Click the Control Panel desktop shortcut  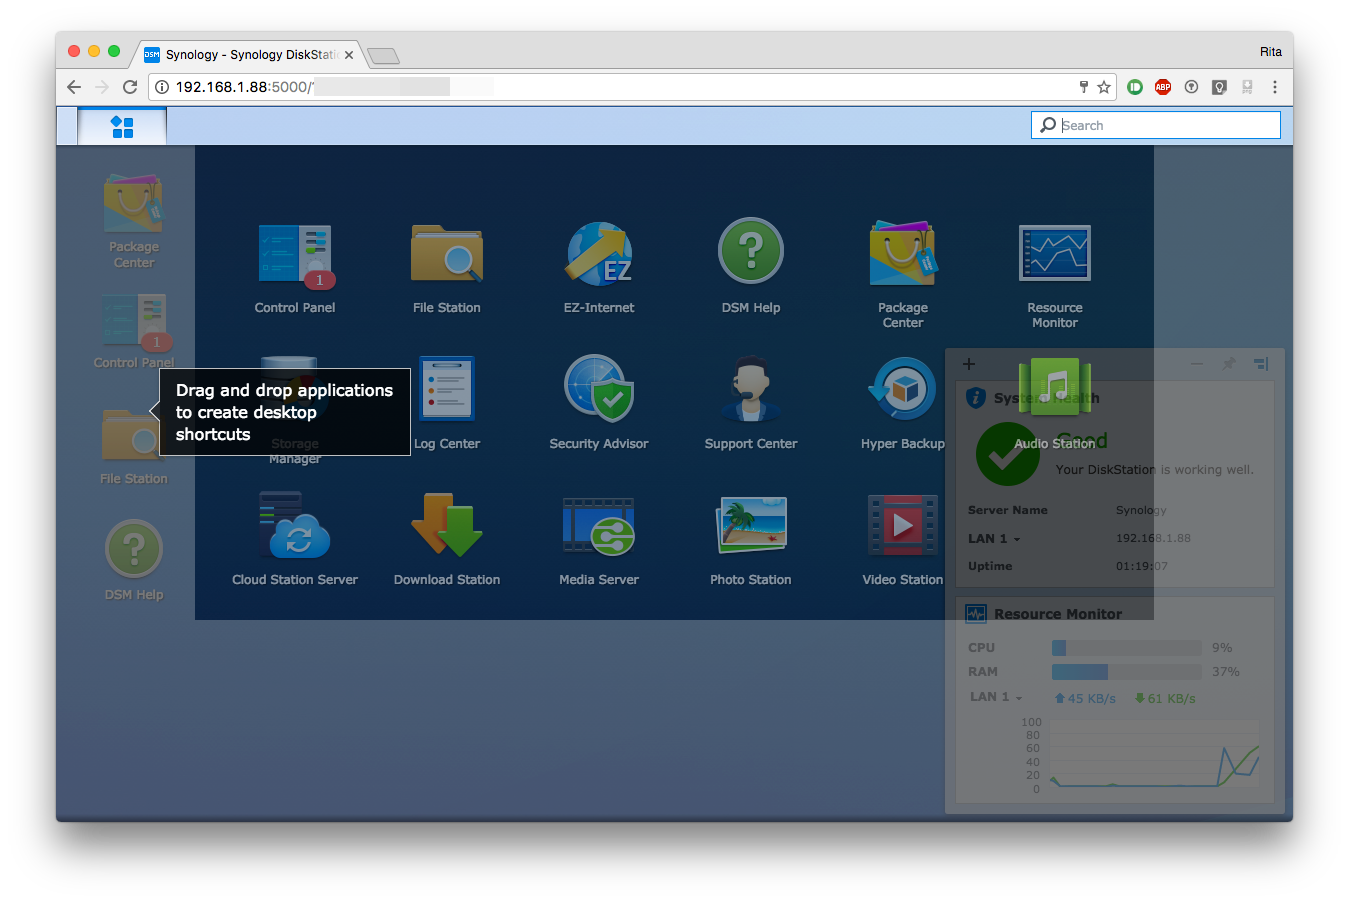pyautogui.click(x=134, y=322)
